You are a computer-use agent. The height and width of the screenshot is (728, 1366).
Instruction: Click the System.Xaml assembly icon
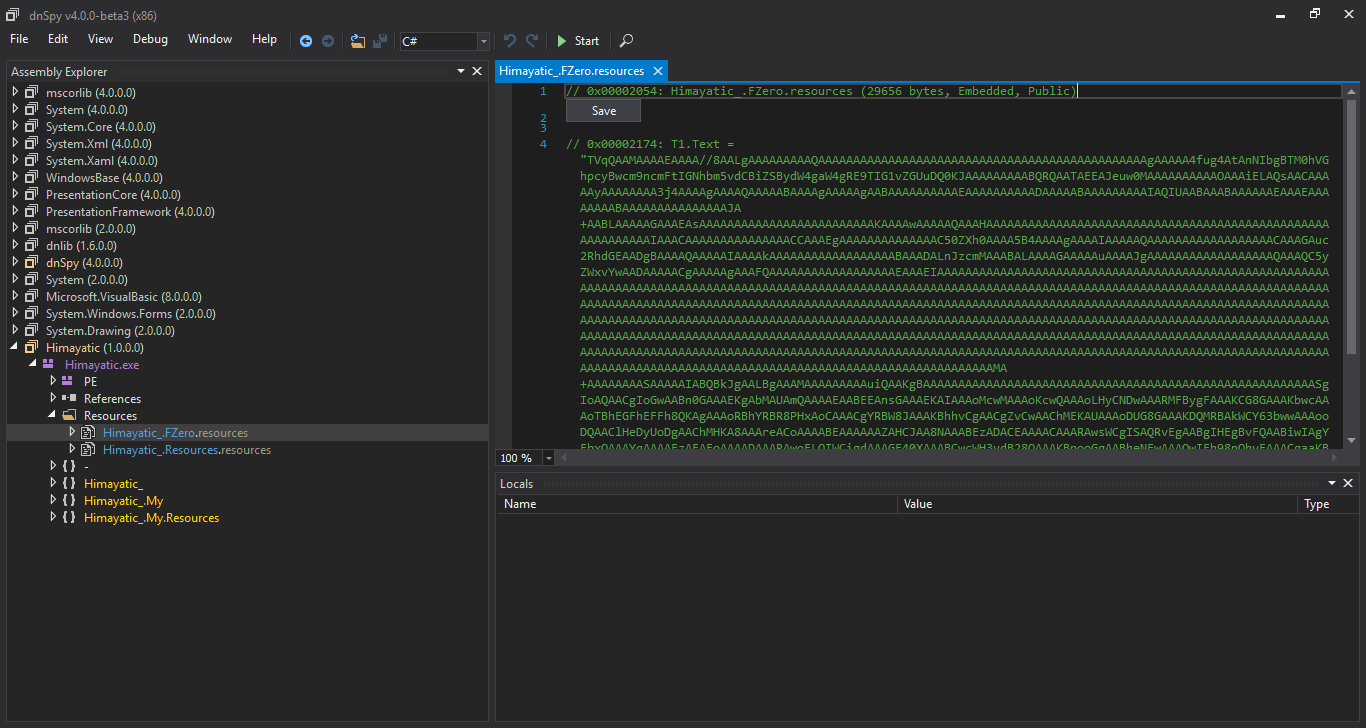(32, 161)
